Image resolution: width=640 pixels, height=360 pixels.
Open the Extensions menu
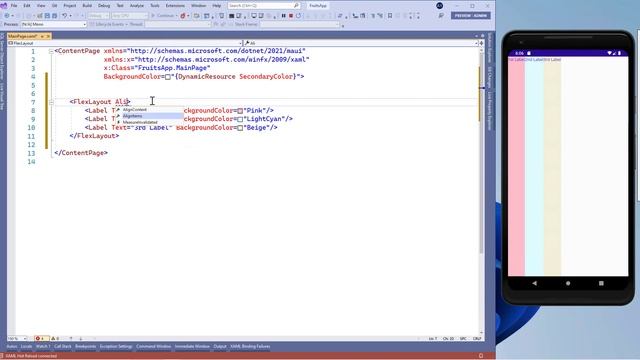[175, 6]
